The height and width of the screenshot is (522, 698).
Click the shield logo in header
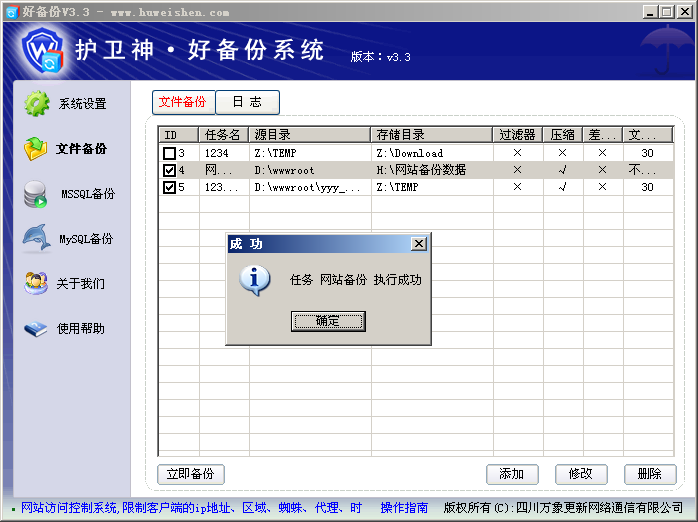(43, 50)
